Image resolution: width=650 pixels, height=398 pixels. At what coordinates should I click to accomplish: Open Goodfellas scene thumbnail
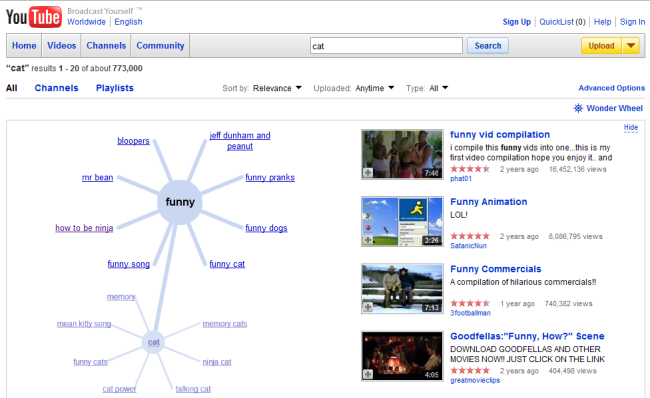tap(402, 356)
